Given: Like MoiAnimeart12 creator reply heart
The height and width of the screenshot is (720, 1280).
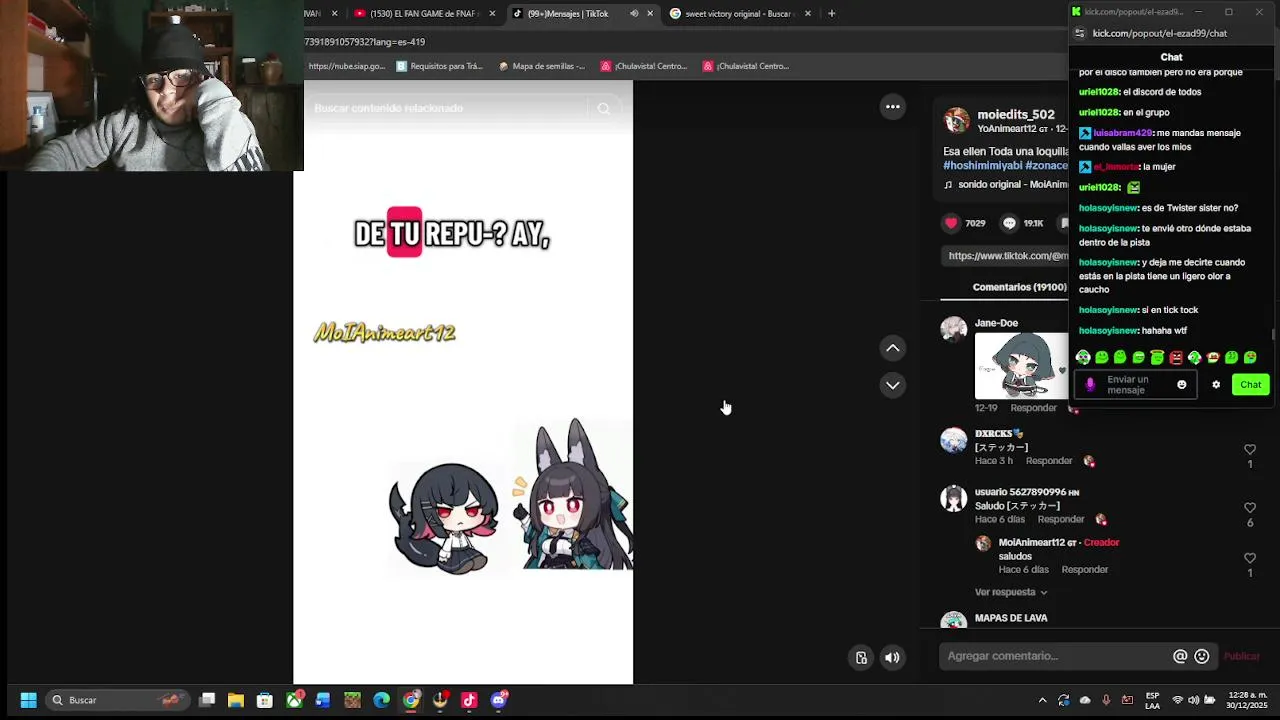Looking at the screenshot, I should [x=1249, y=558].
